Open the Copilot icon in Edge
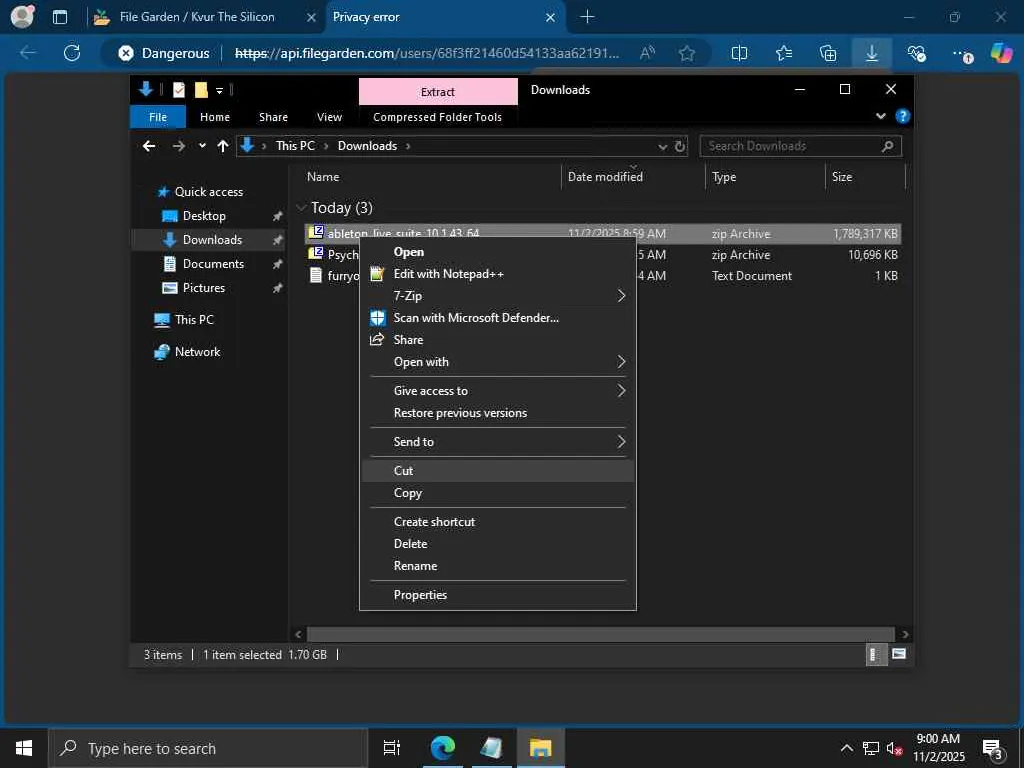Viewport: 1024px width, 768px height. pyautogui.click(x=1001, y=53)
